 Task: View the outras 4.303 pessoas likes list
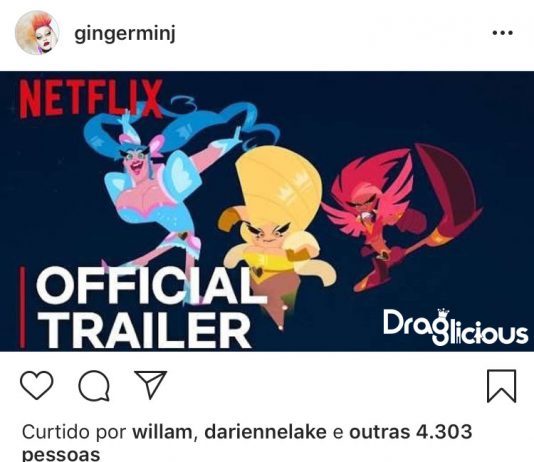click(410, 432)
